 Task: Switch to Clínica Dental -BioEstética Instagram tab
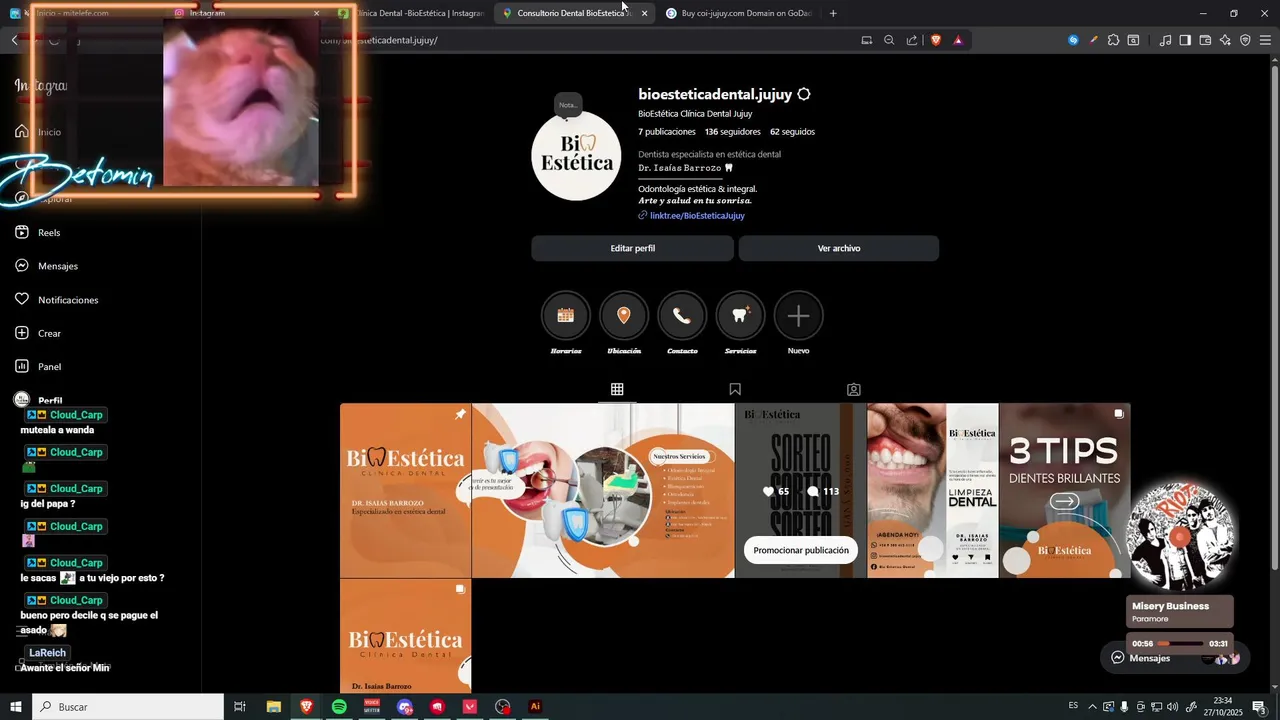(413, 13)
